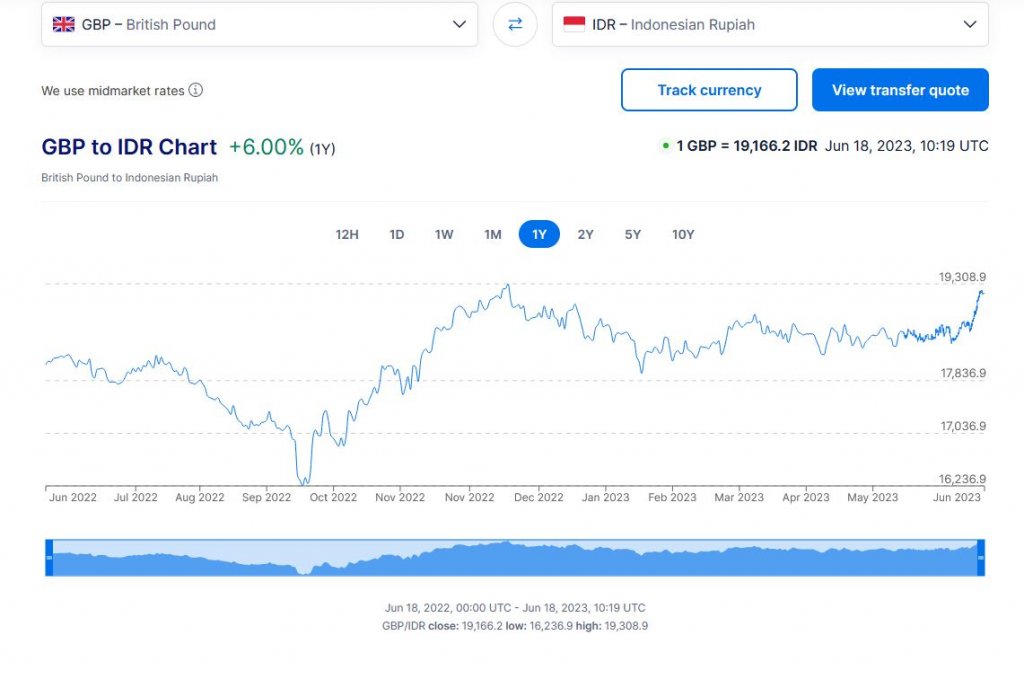
Task: Select the 1Y time range
Action: tap(539, 234)
